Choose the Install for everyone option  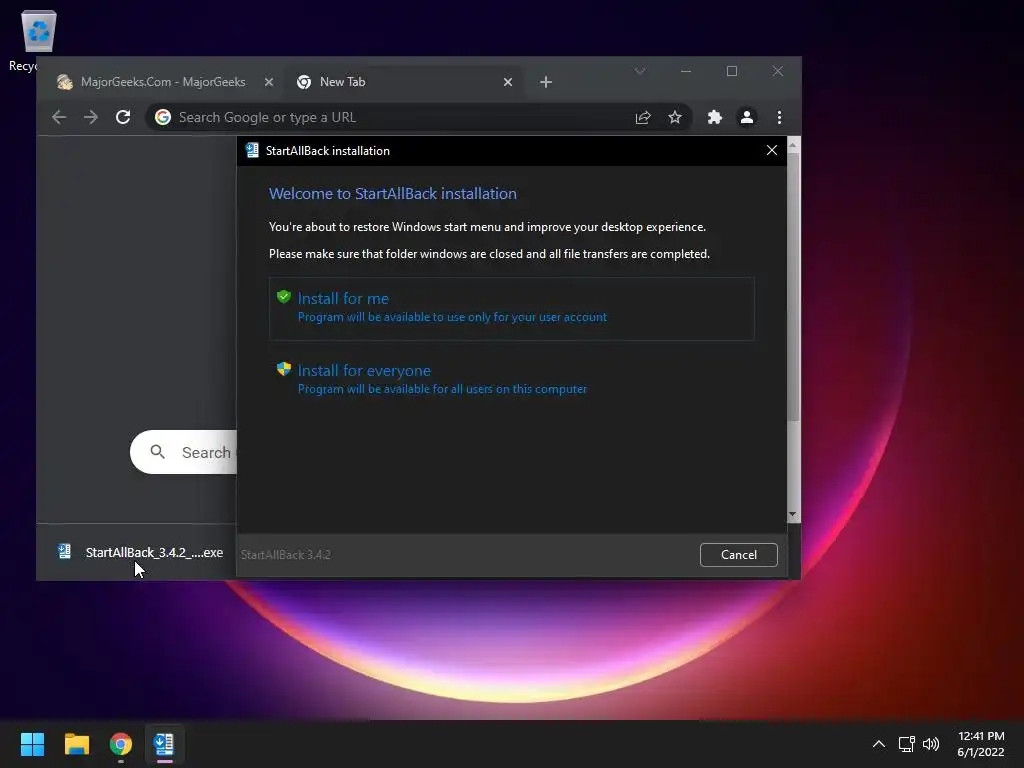tap(511, 379)
